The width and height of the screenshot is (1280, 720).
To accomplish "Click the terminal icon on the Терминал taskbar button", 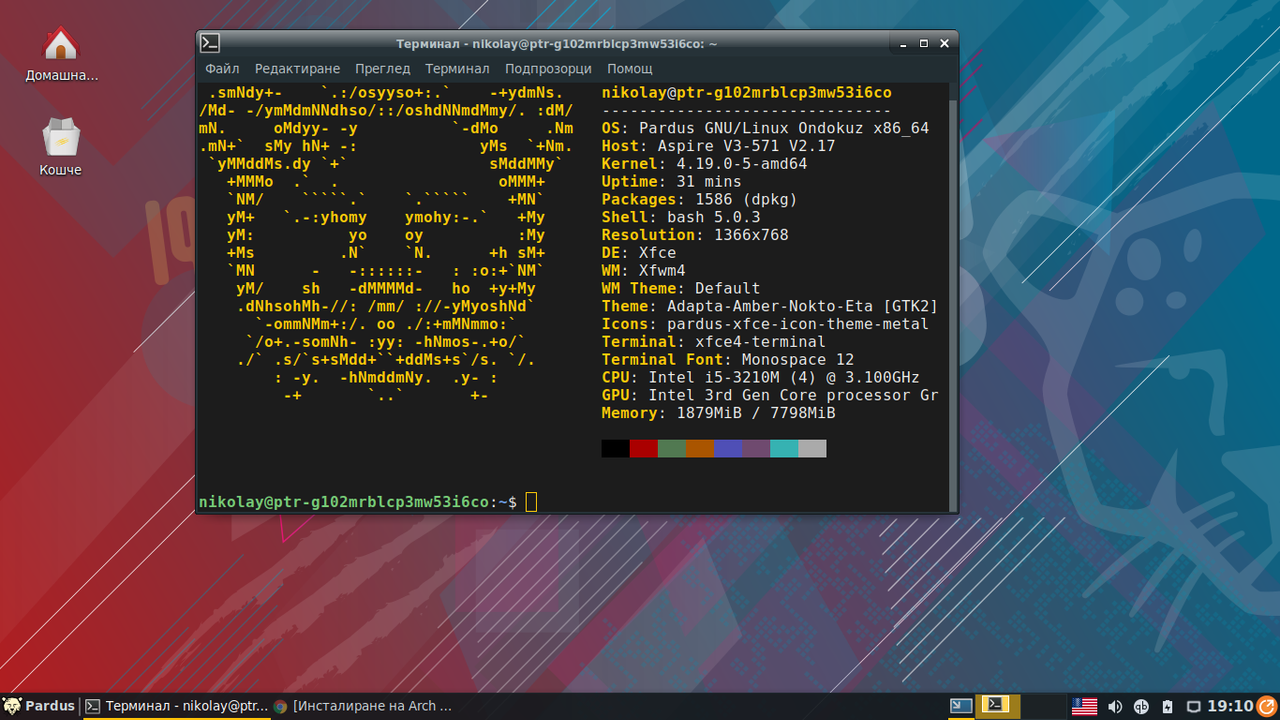I will tap(93, 706).
